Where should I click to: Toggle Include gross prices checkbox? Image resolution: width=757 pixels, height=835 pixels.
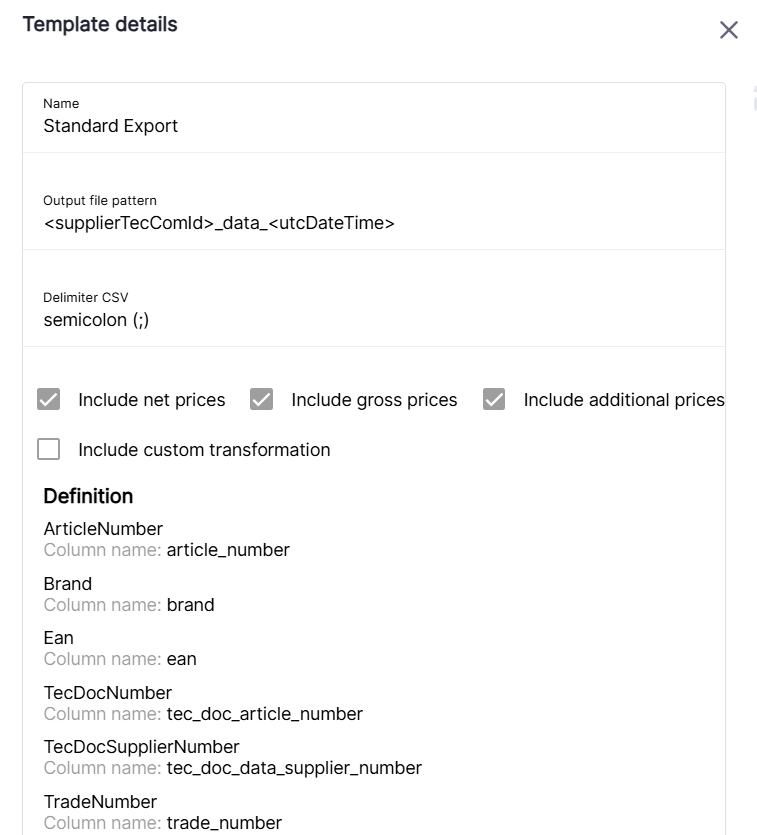pos(262,400)
